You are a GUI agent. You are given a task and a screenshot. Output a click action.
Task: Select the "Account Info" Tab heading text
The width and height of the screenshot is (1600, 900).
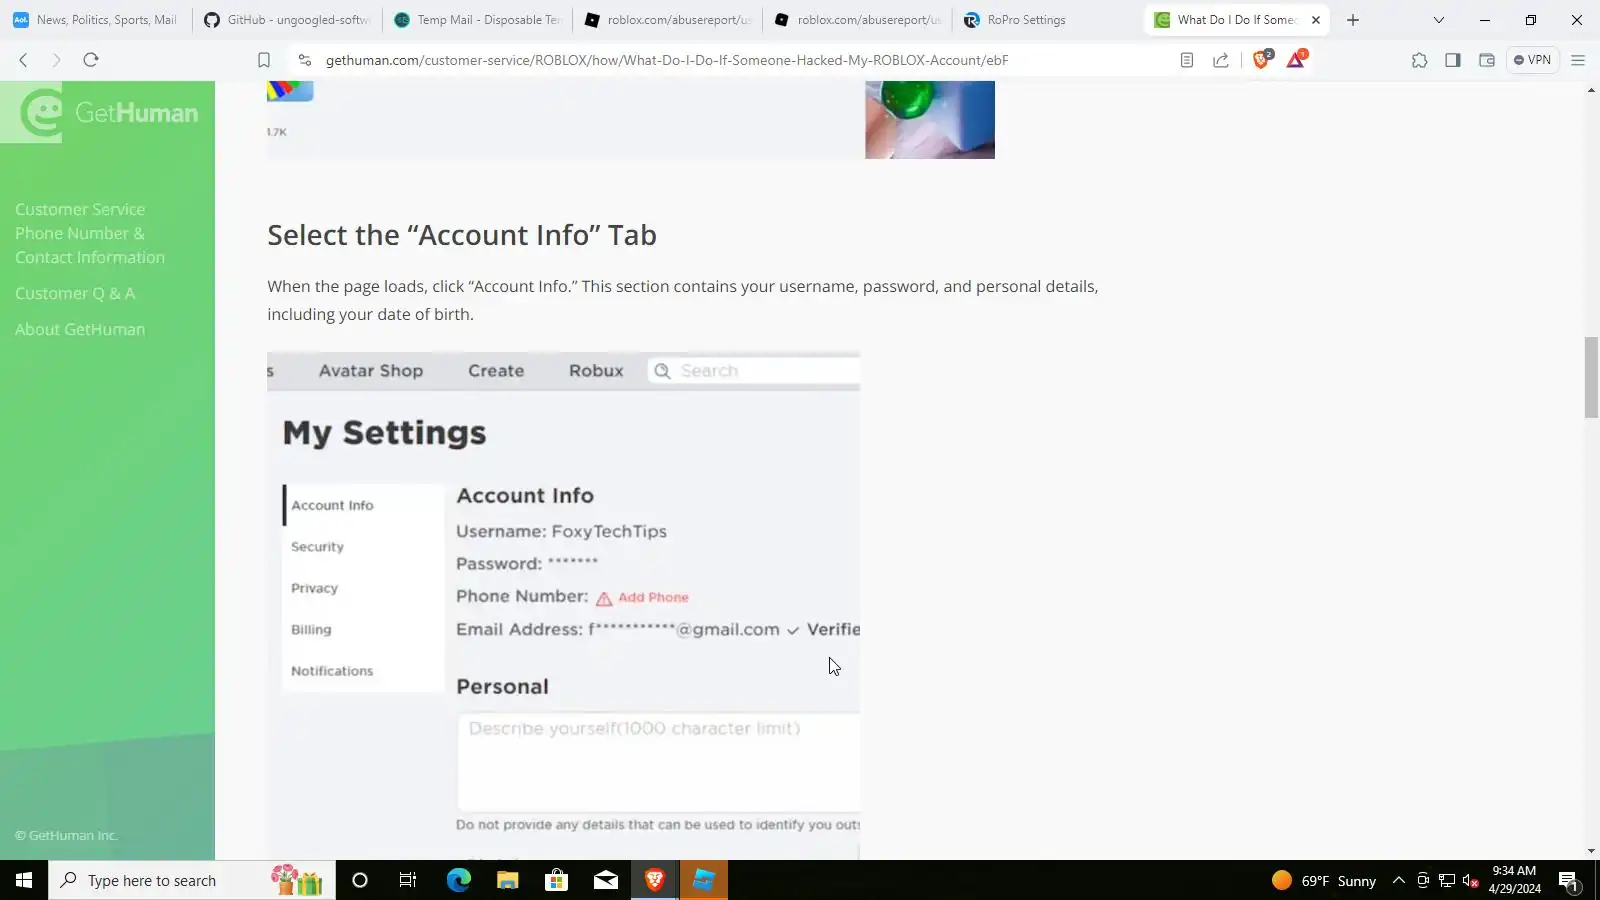tap(462, 235)
